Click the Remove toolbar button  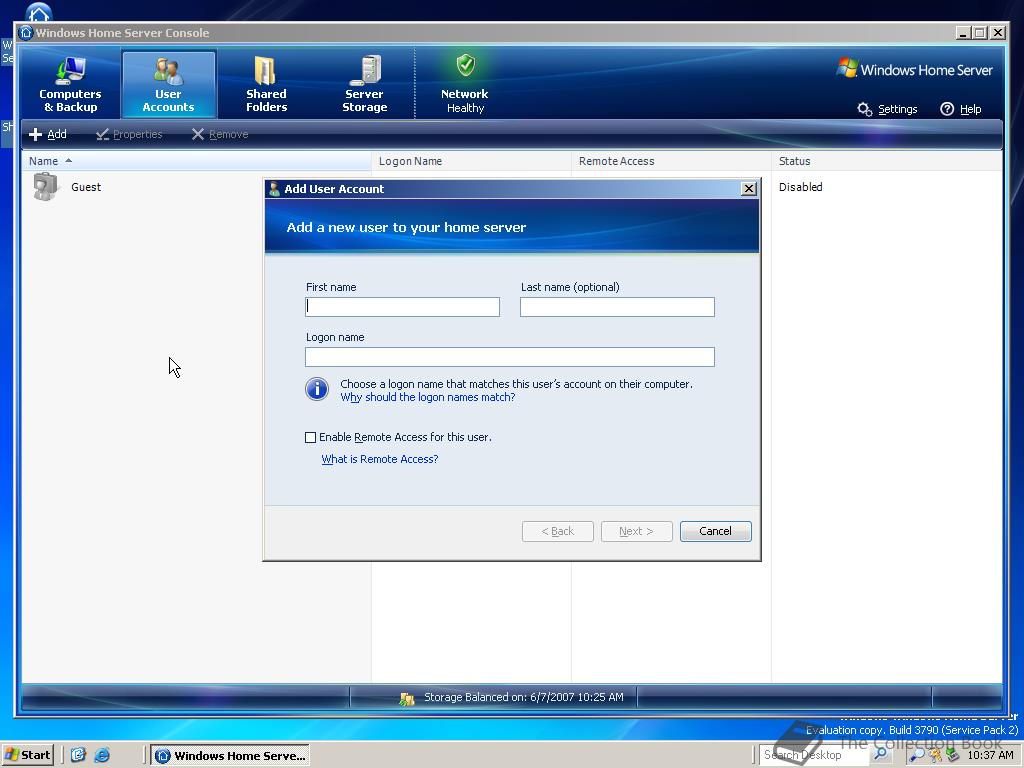(x=220, y=134)
